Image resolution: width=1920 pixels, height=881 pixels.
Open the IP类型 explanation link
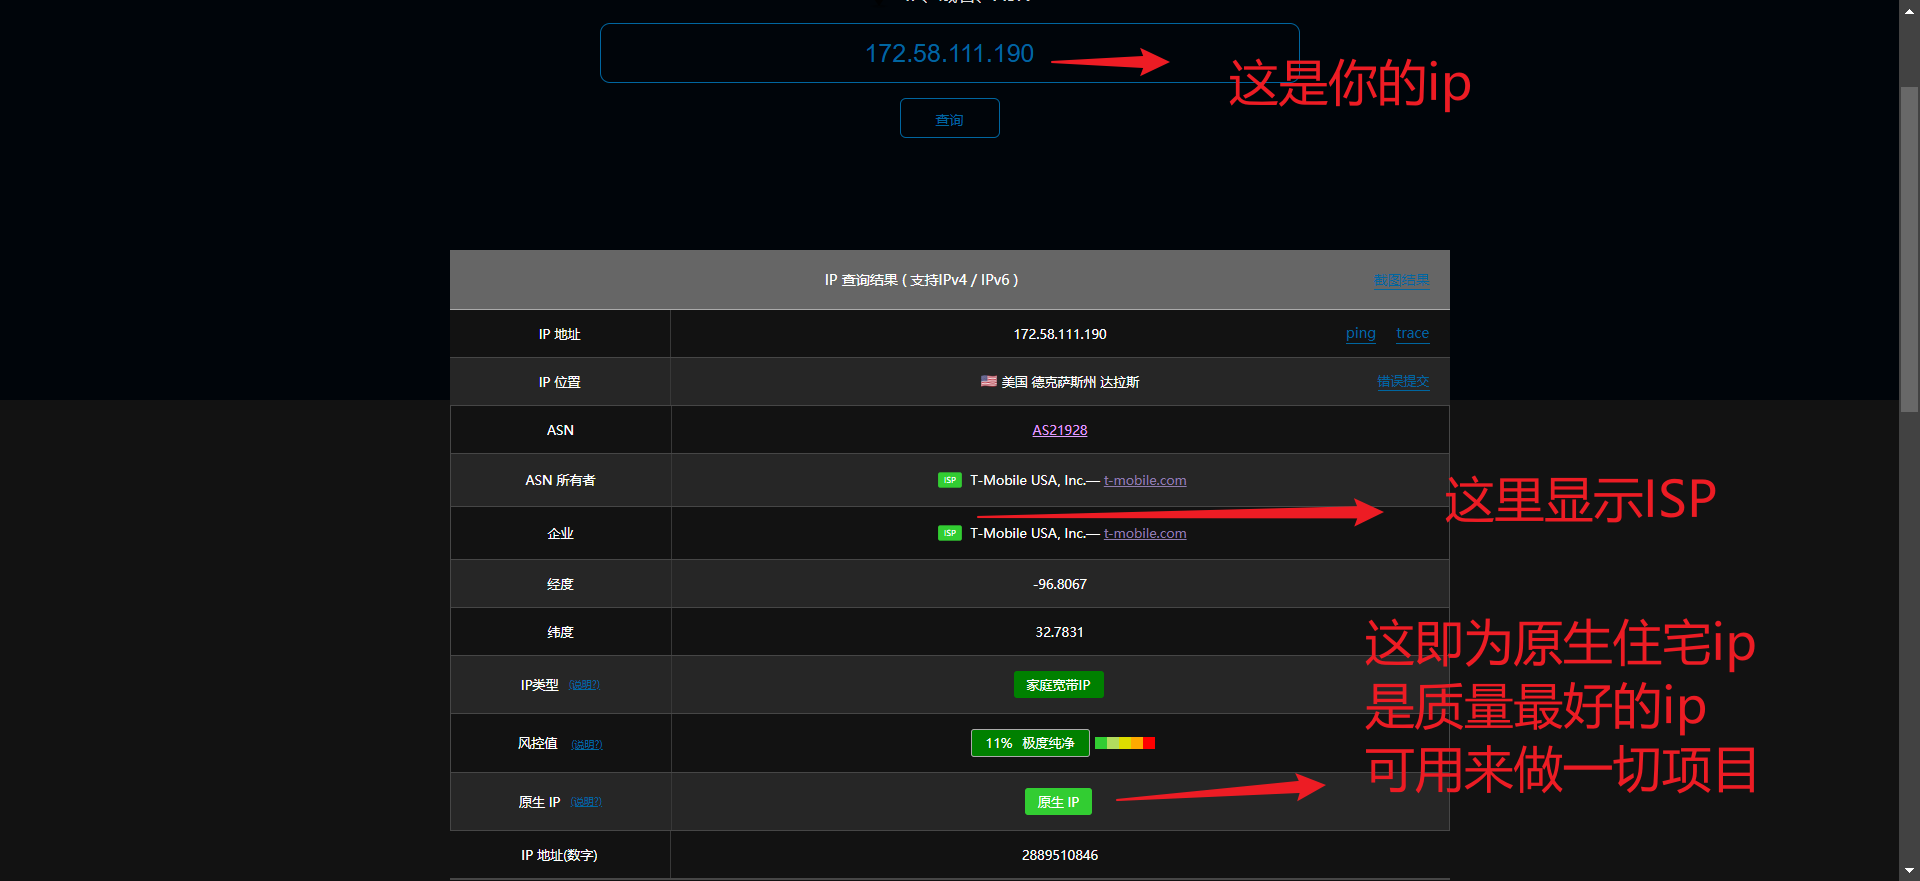pos(584,685)
